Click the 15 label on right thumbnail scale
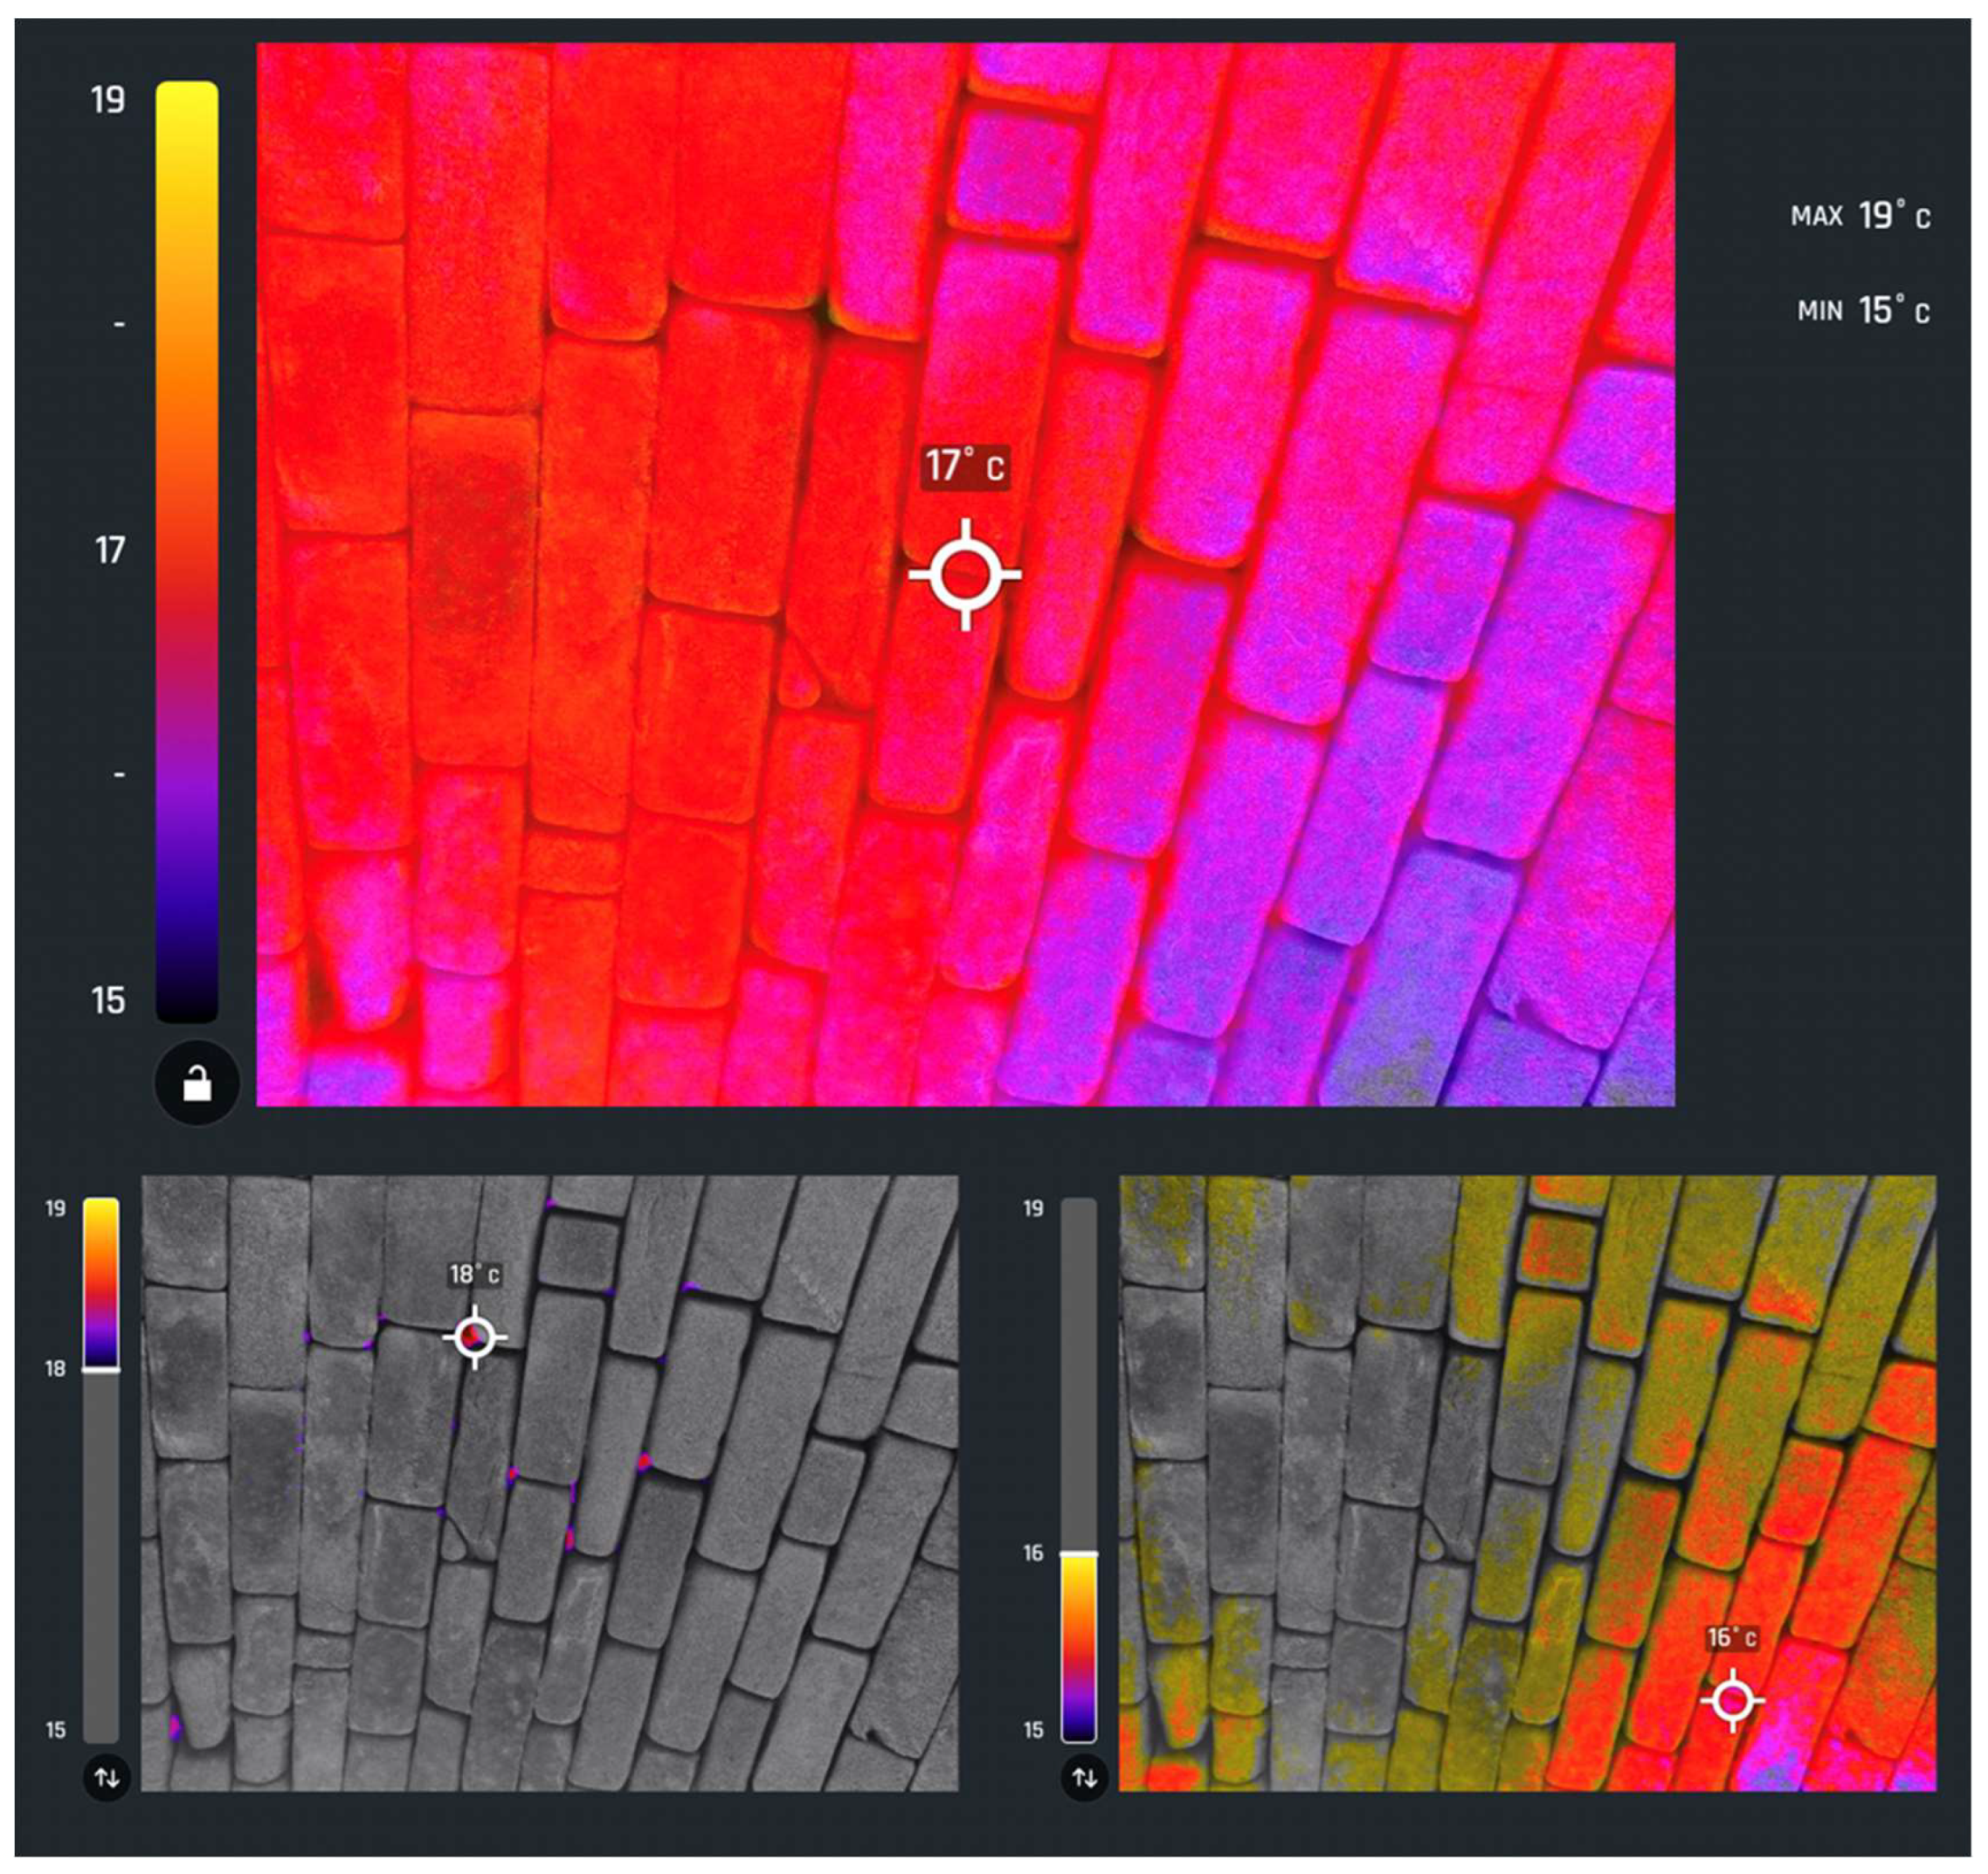This screenshot has height=1874, width=1988. click(x=1033, y=1730)
